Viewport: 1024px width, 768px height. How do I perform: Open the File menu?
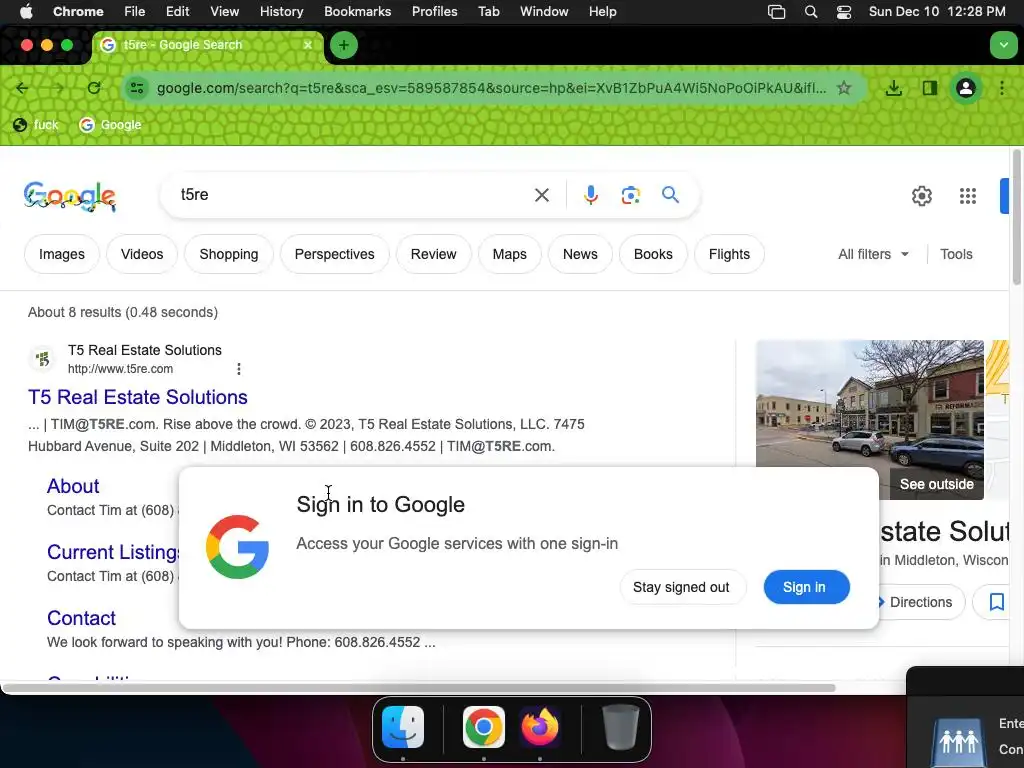point(135,12)
